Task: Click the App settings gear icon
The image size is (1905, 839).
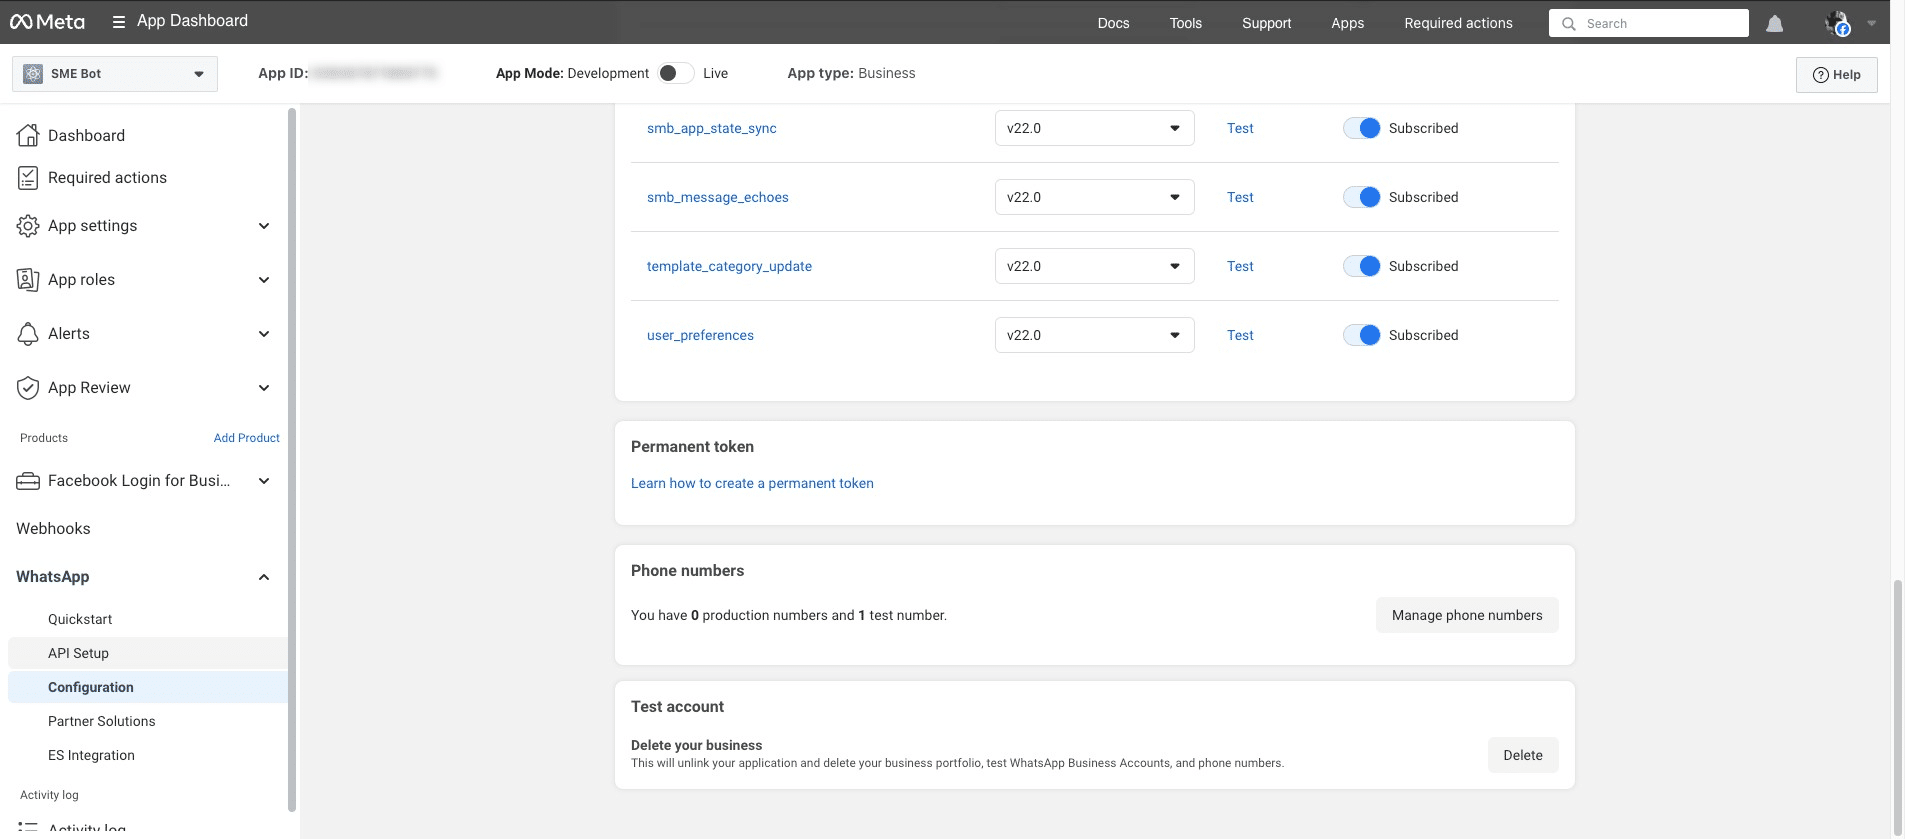Action: pyautogui.click(x=28, y=226)
